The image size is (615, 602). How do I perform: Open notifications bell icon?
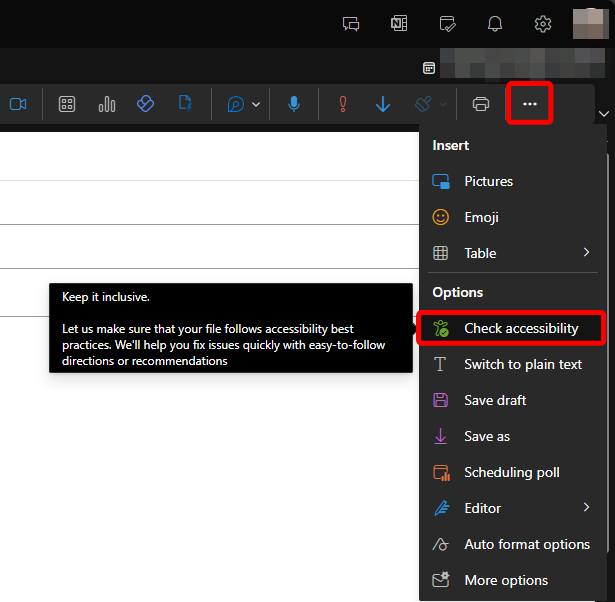click(495, 23)
